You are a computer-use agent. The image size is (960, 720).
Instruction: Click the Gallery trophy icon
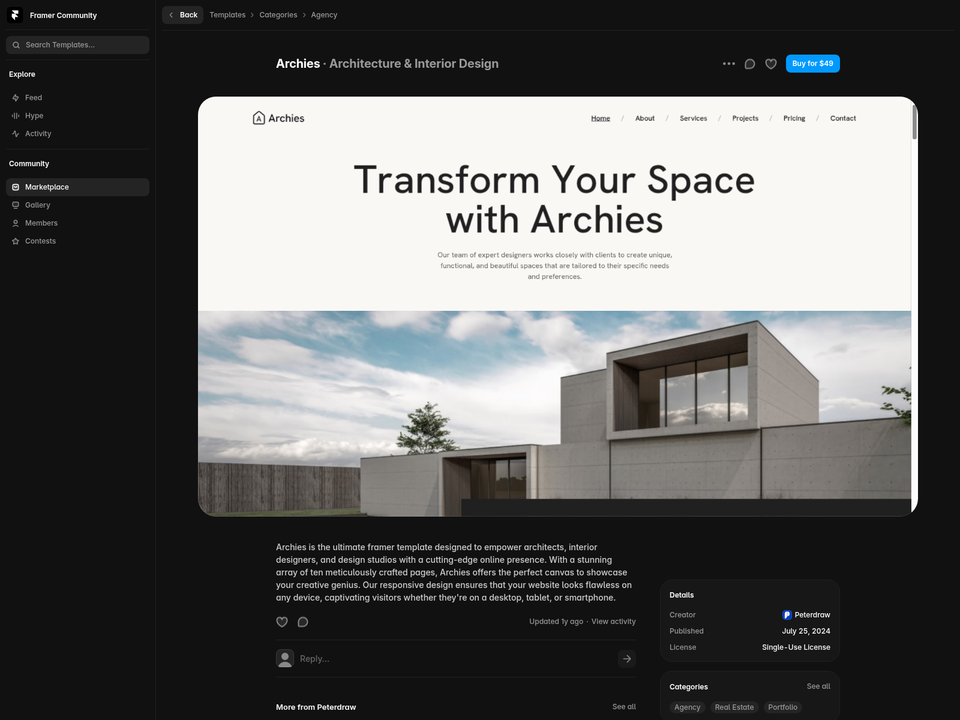point(16,205)
